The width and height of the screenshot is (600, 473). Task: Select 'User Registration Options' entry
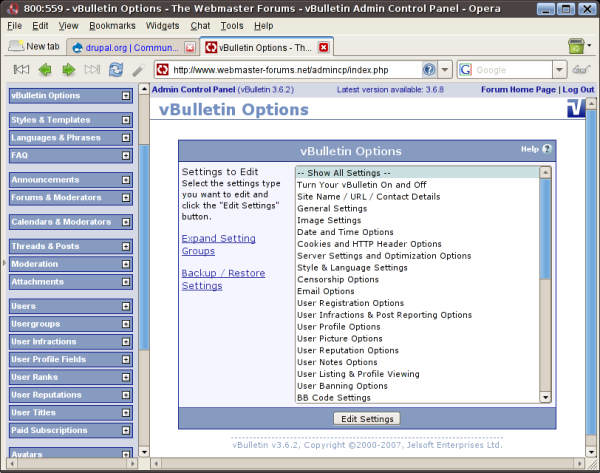pos(417,303)
